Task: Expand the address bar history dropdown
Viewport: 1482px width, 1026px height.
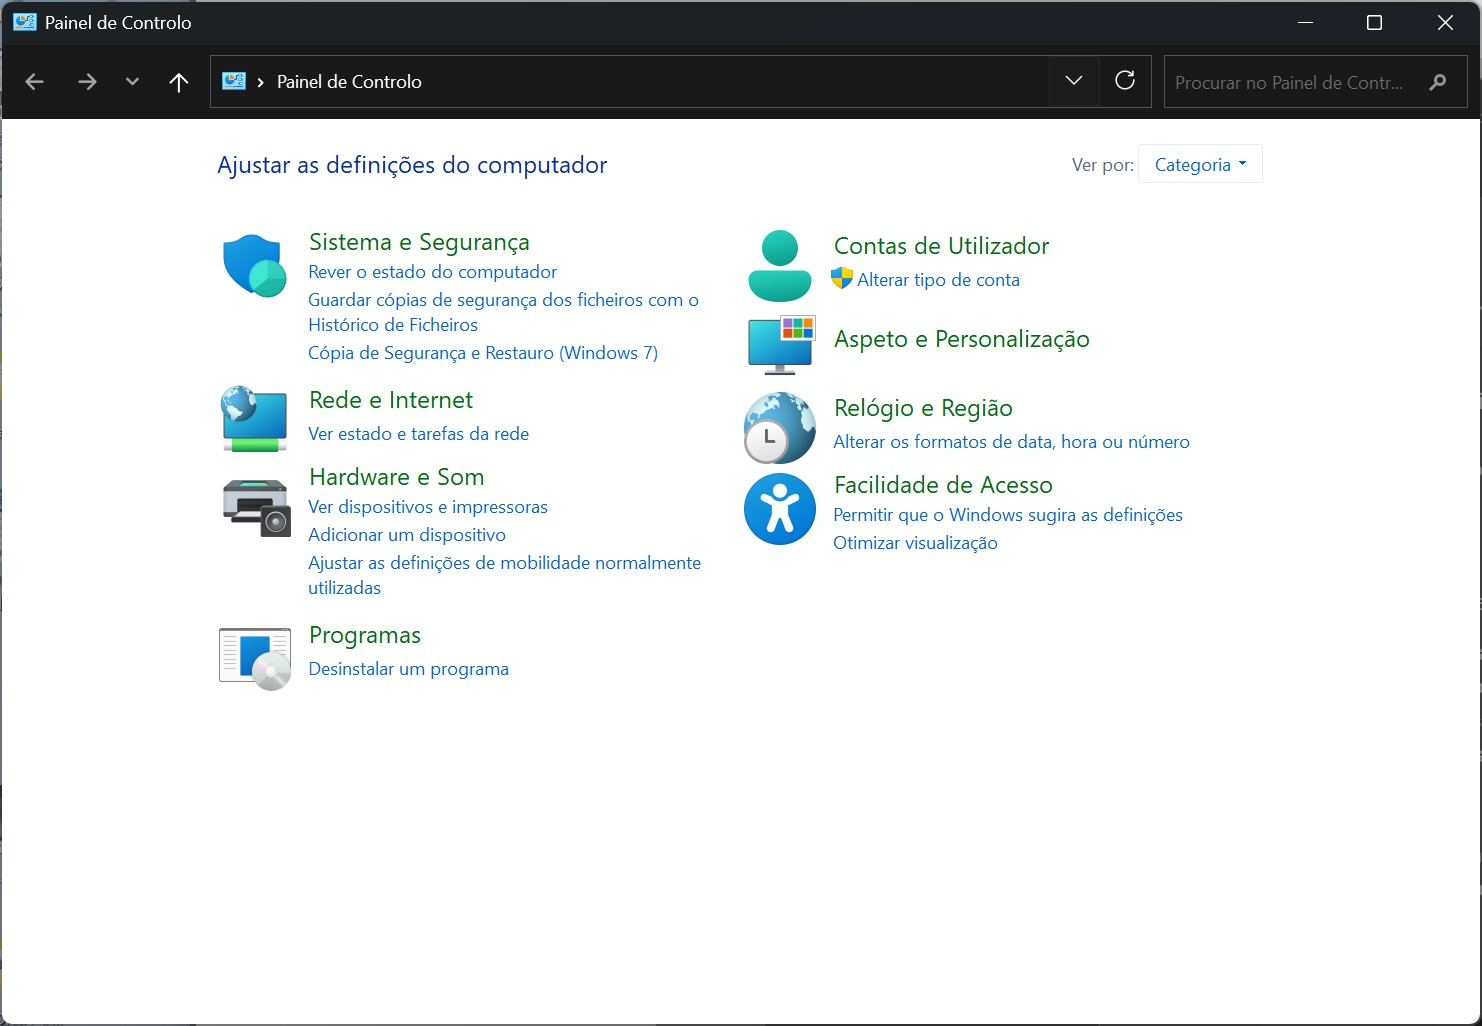Action: 1074,81
